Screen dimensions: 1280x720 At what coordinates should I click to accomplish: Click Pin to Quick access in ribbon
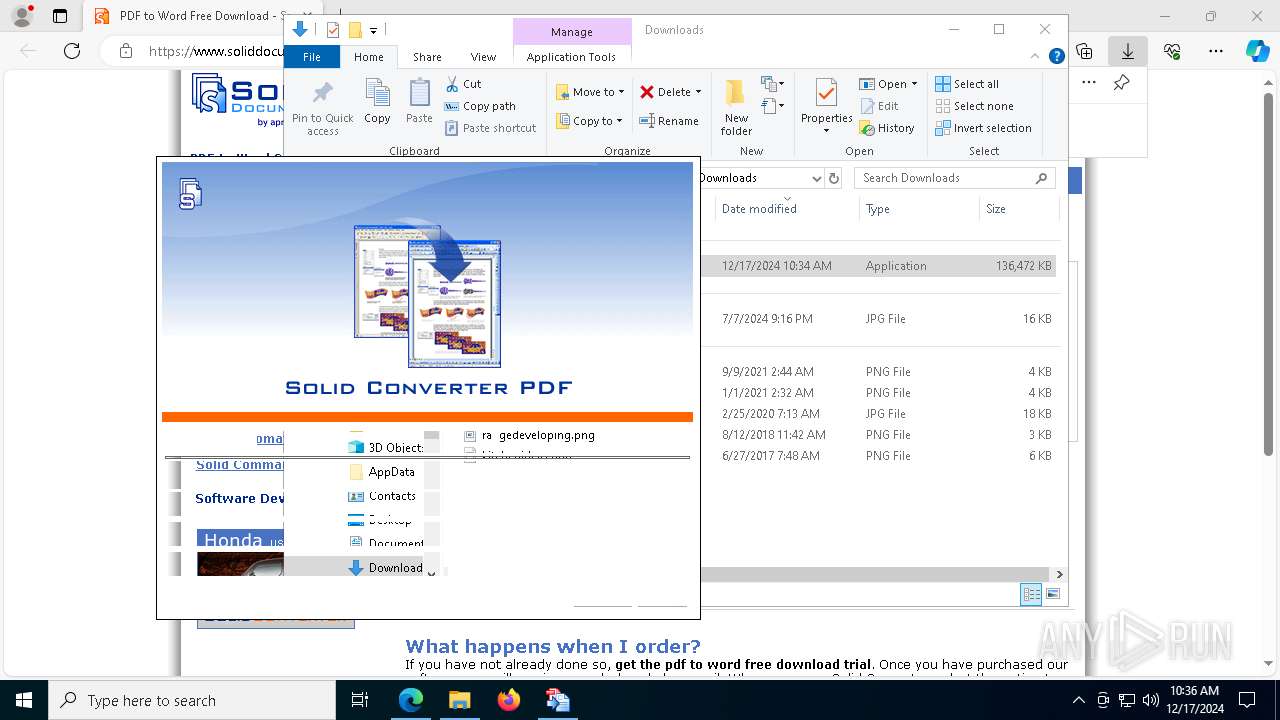coord(322,106)
